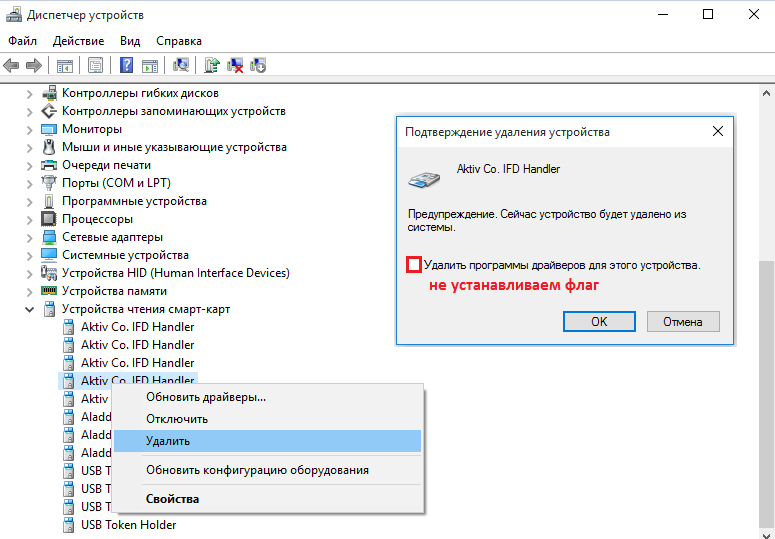775x539 pixels.
Task: Expand the Сетевые адаптеры node
Action: point(29,237)
